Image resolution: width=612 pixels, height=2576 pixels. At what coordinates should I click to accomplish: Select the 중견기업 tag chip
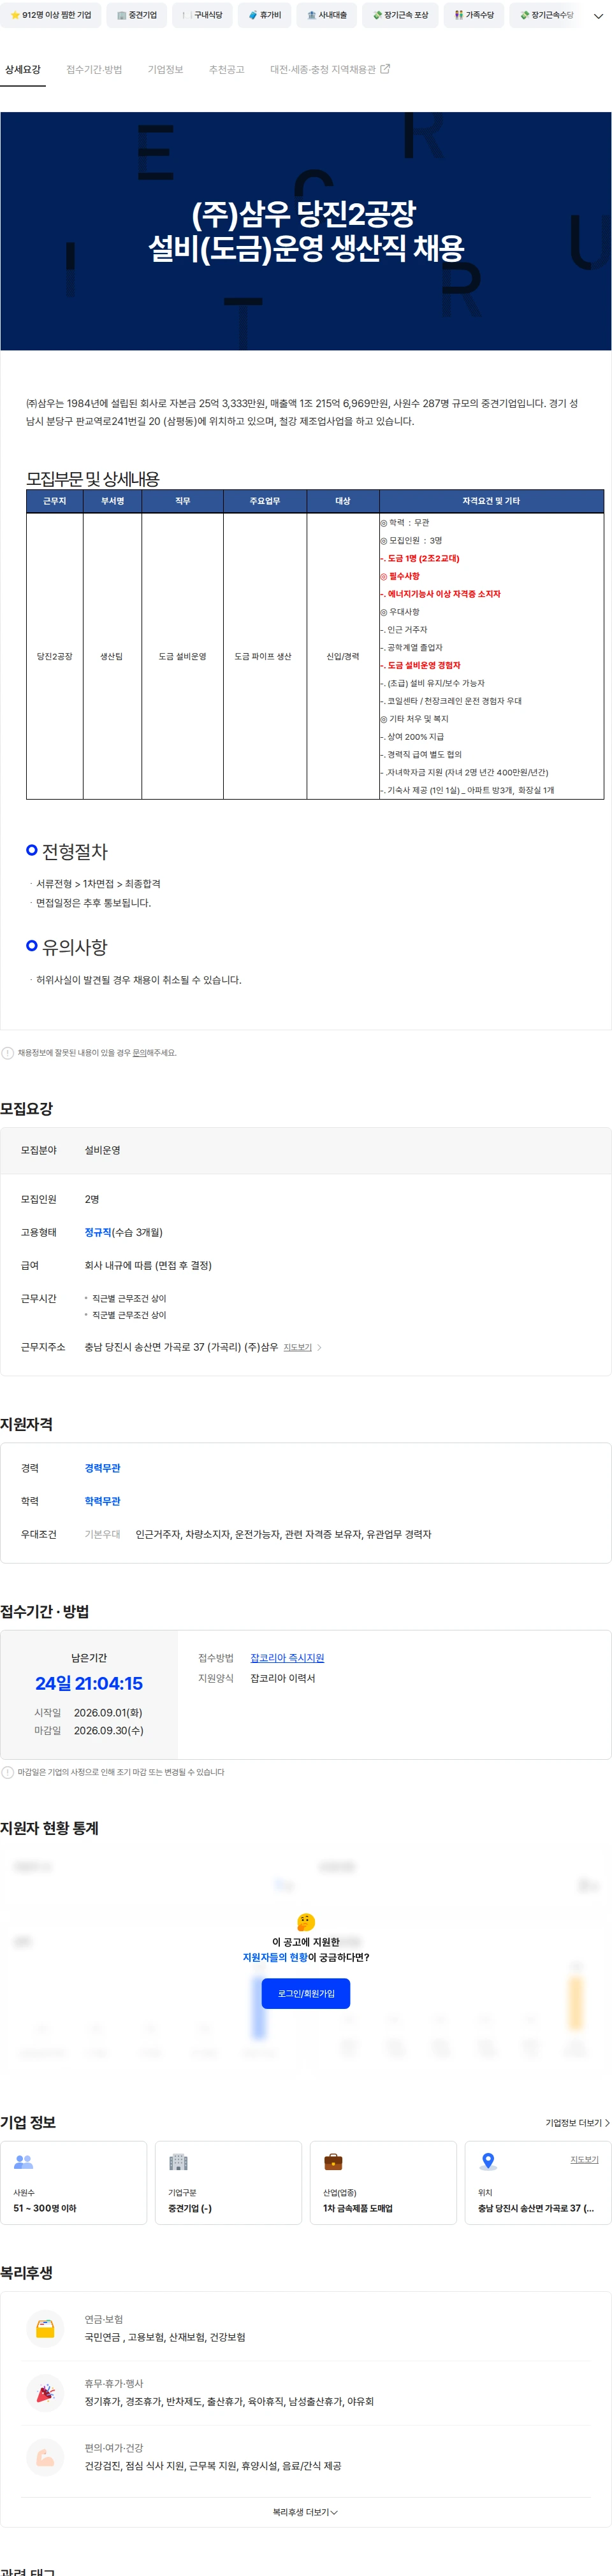(x=136, y=15)
